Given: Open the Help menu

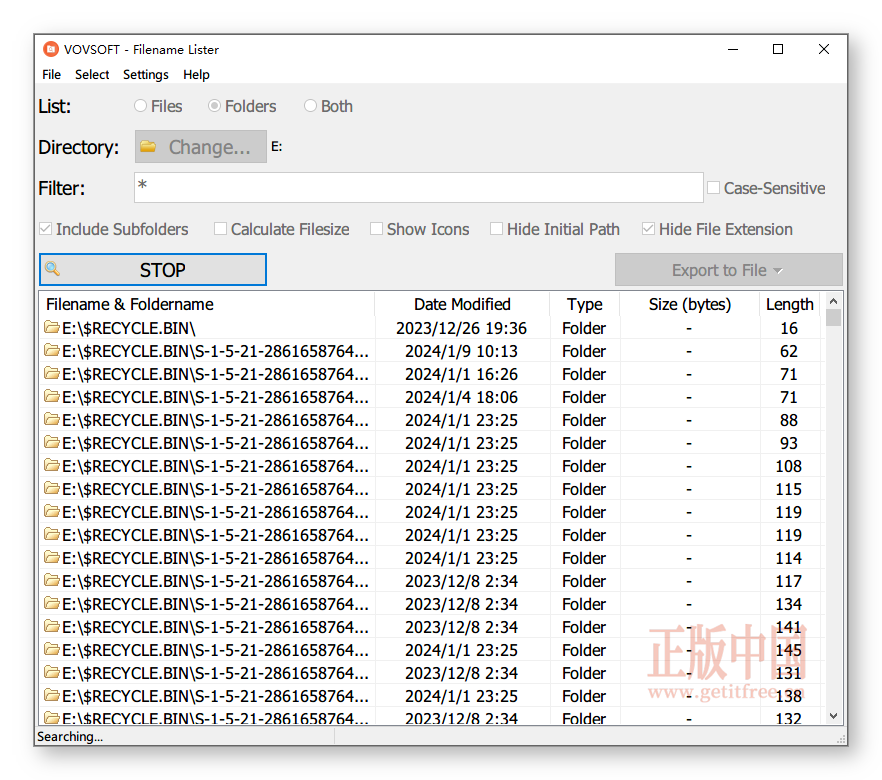Looking at the screenshot, I should pyautogui.click(x=196, y=74).
